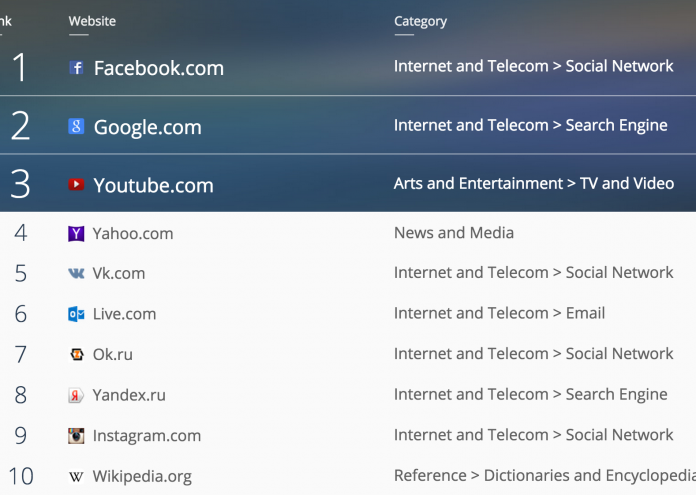Viewport: 696px width, 495px height.
Task: Select the Wikipedia.org website name
Action: coord(142,476)
